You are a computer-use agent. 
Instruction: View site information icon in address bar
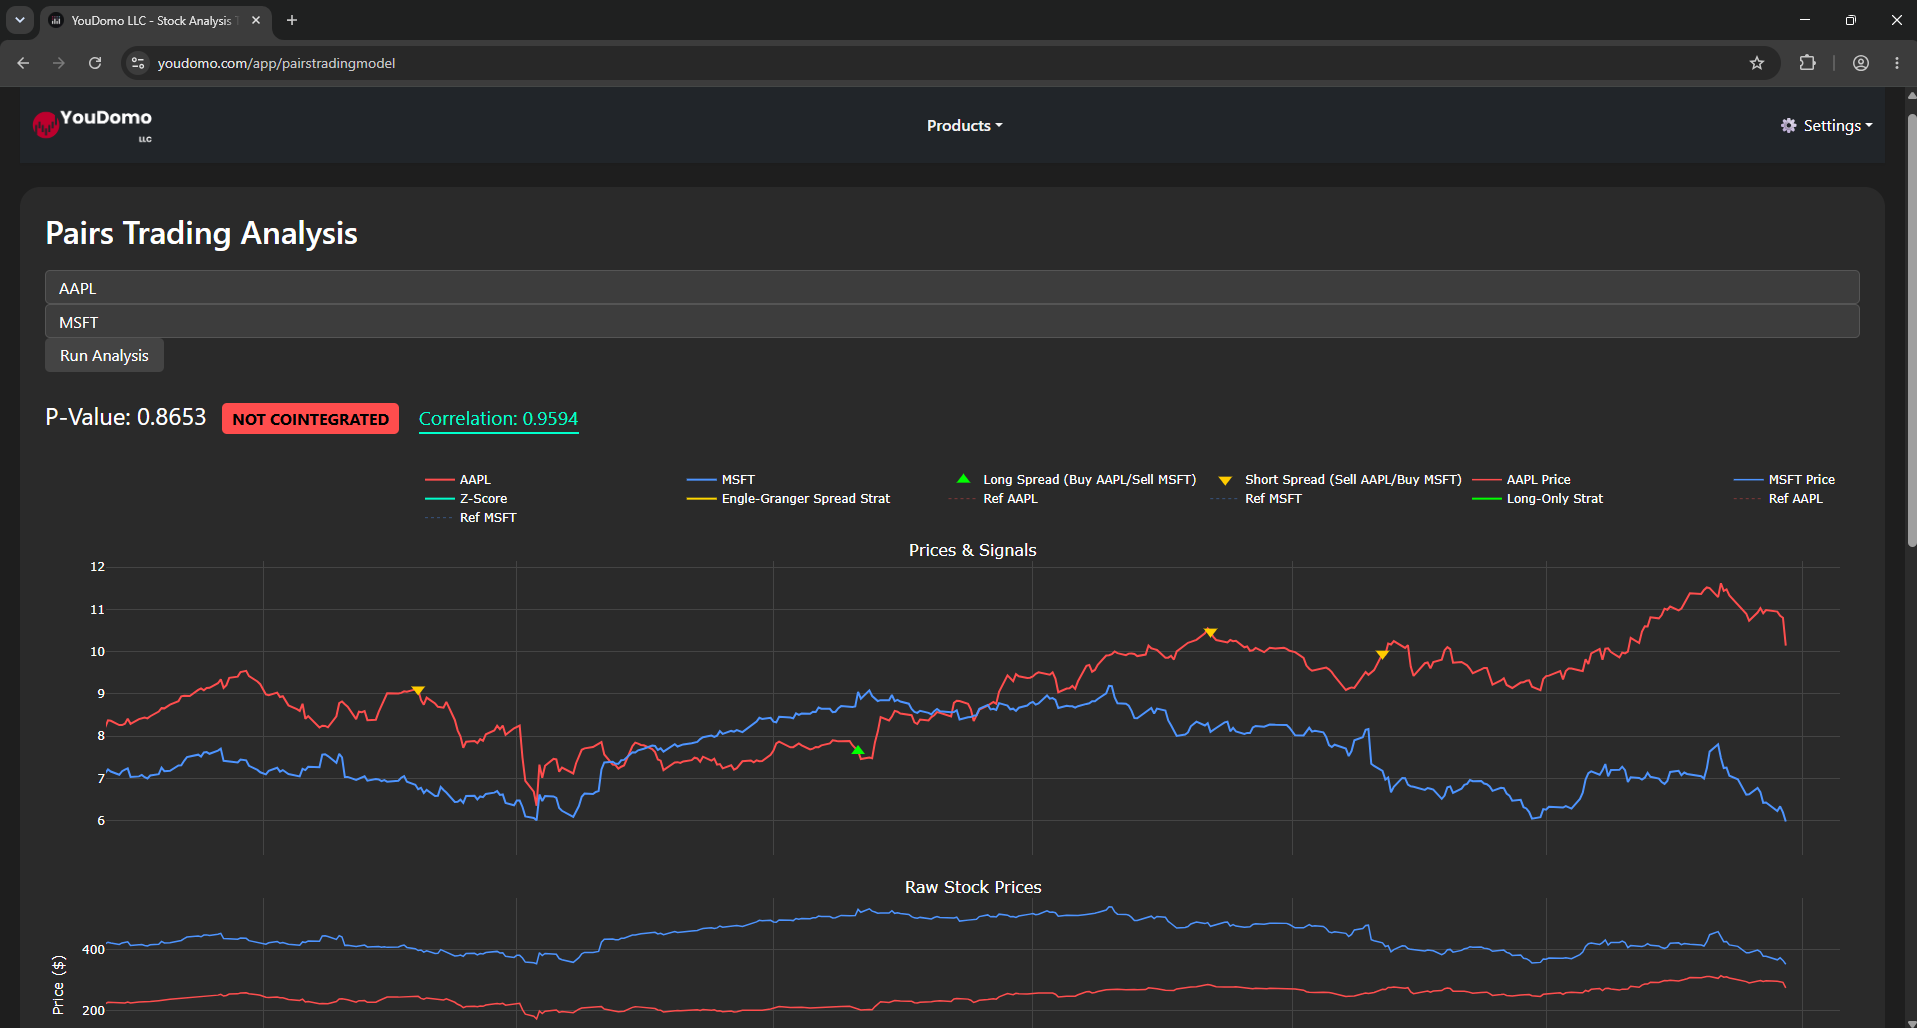(x=138, y=63)
